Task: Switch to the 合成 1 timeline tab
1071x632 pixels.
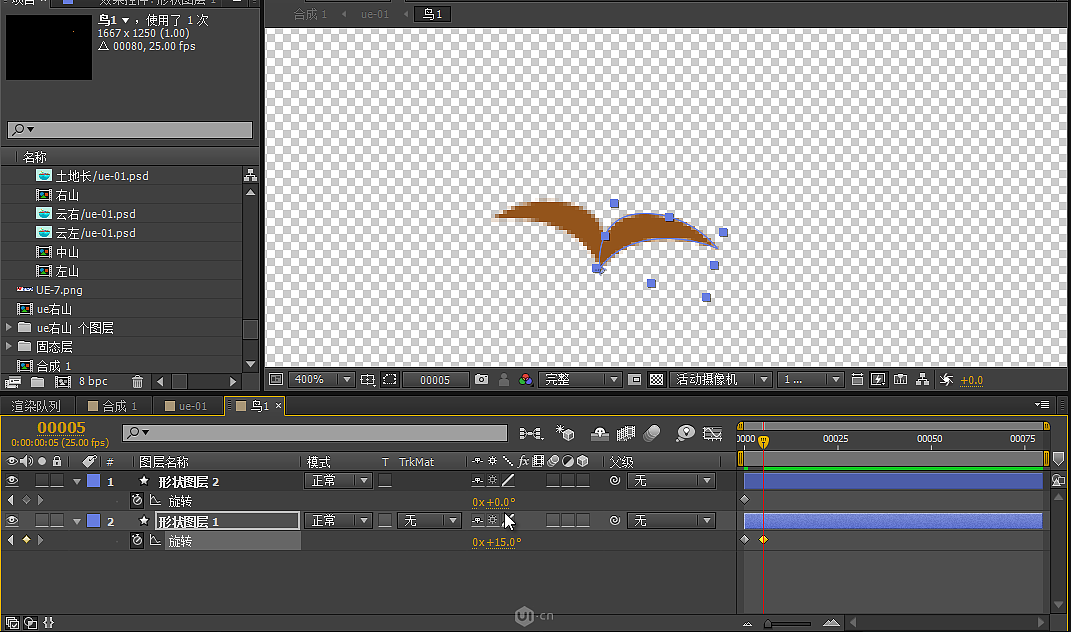Action: coord(113,406)
